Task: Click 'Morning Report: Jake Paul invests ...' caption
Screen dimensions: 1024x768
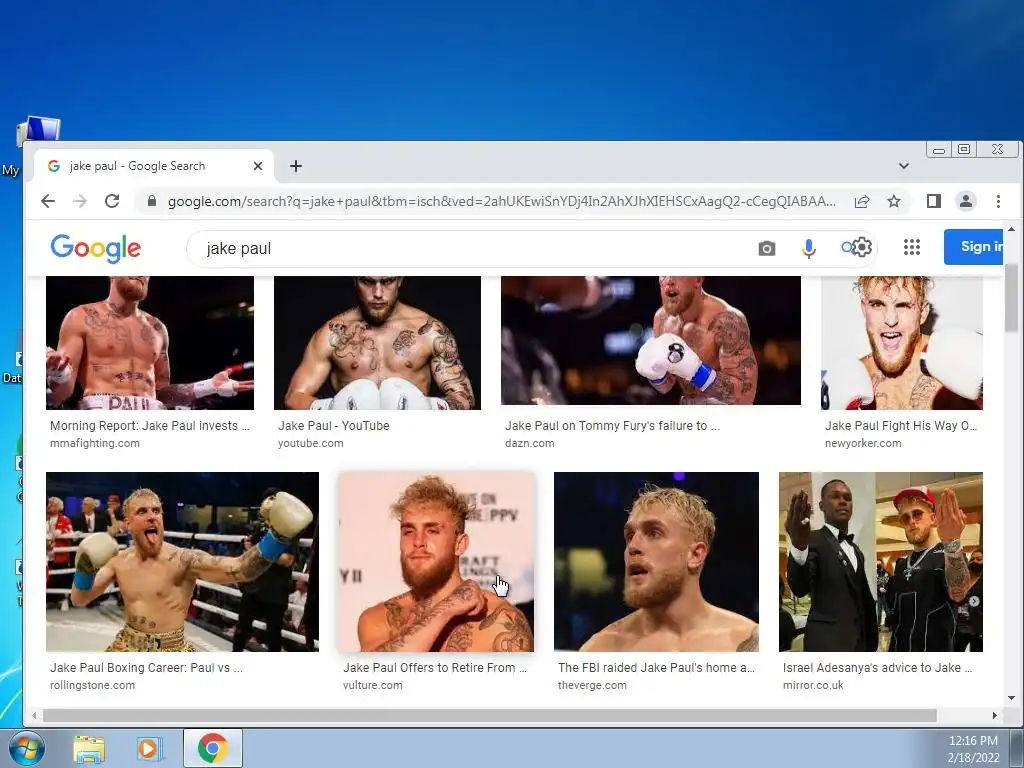Action: (x=150, y=426)
